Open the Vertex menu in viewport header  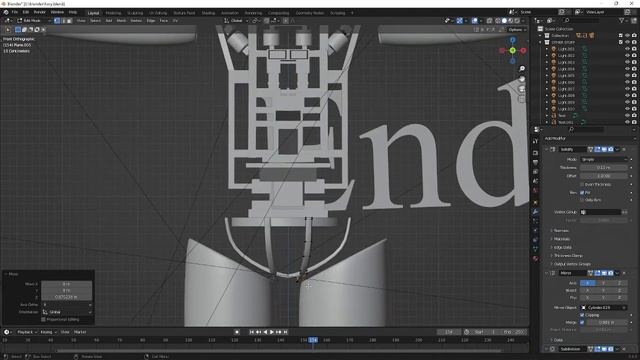click(136, 20)
